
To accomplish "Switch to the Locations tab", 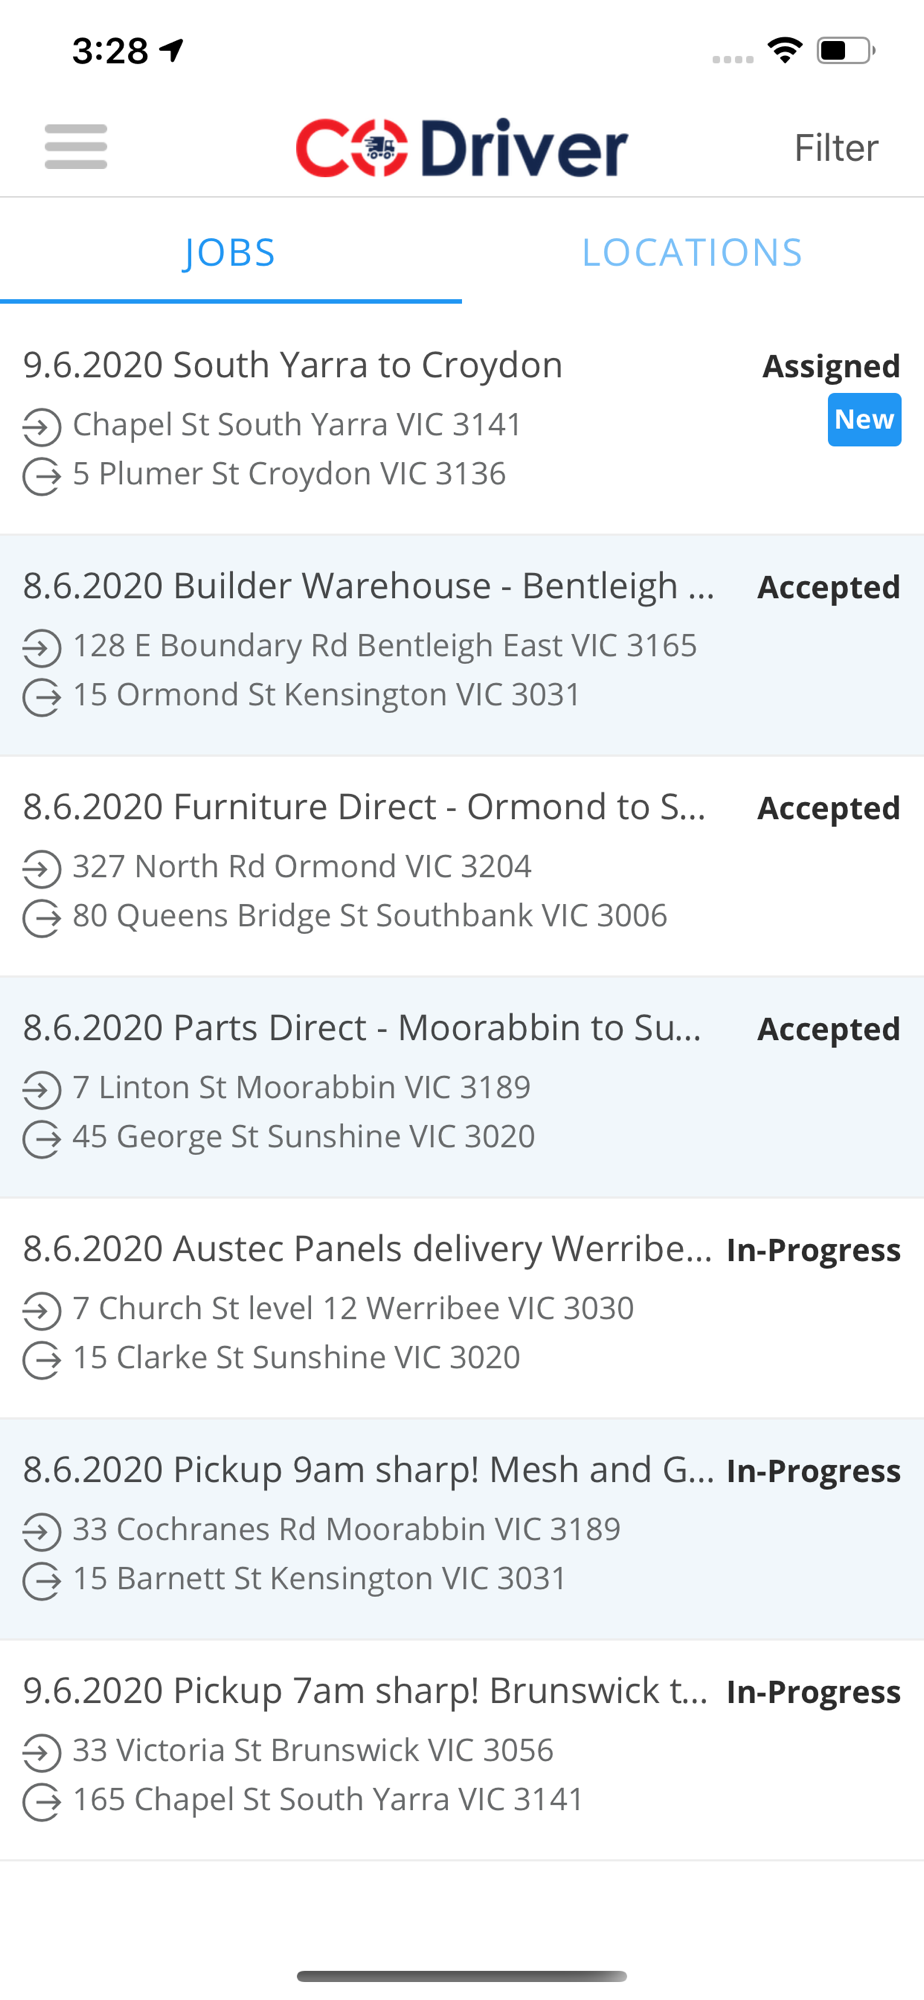I will 692,252.
